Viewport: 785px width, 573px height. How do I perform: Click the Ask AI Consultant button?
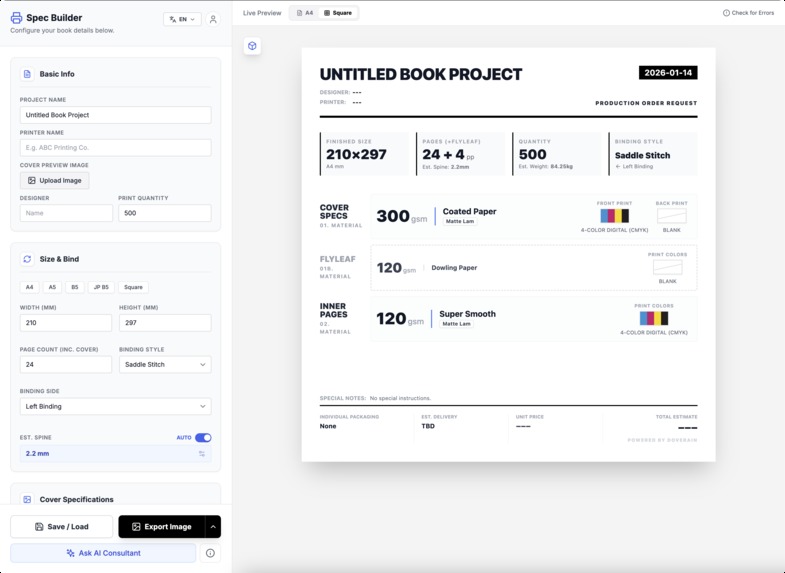pos(103,553)
